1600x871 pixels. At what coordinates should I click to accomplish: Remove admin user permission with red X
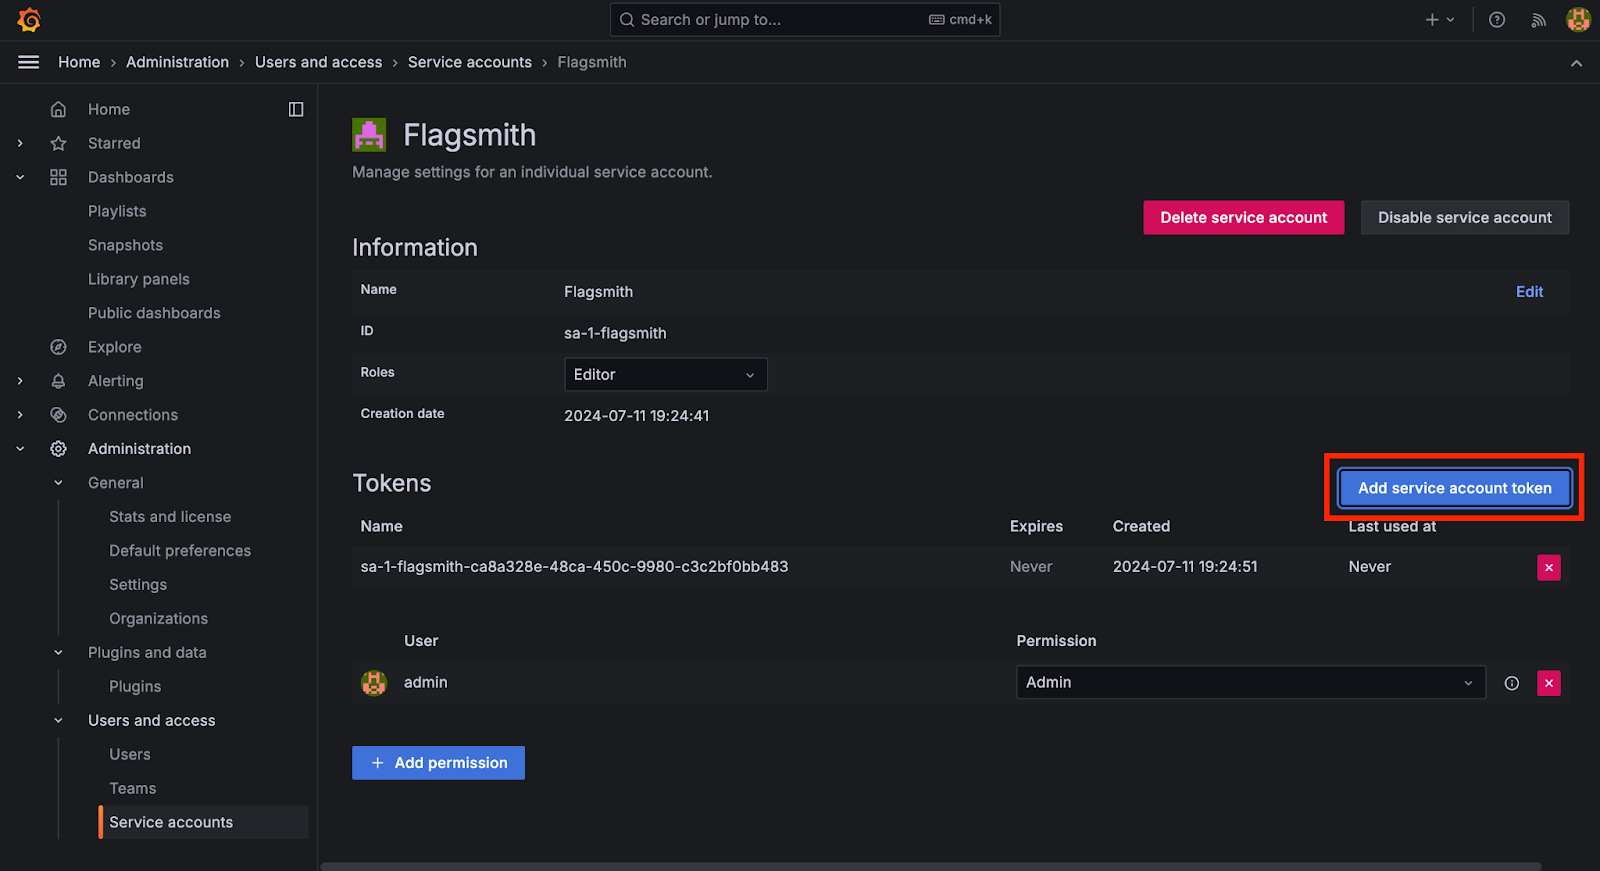click(x=1549, y=683)
